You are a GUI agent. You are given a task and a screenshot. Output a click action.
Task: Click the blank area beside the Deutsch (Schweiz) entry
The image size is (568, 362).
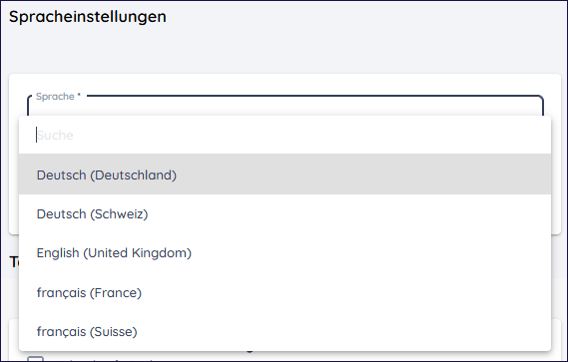[x=350, y=214]
